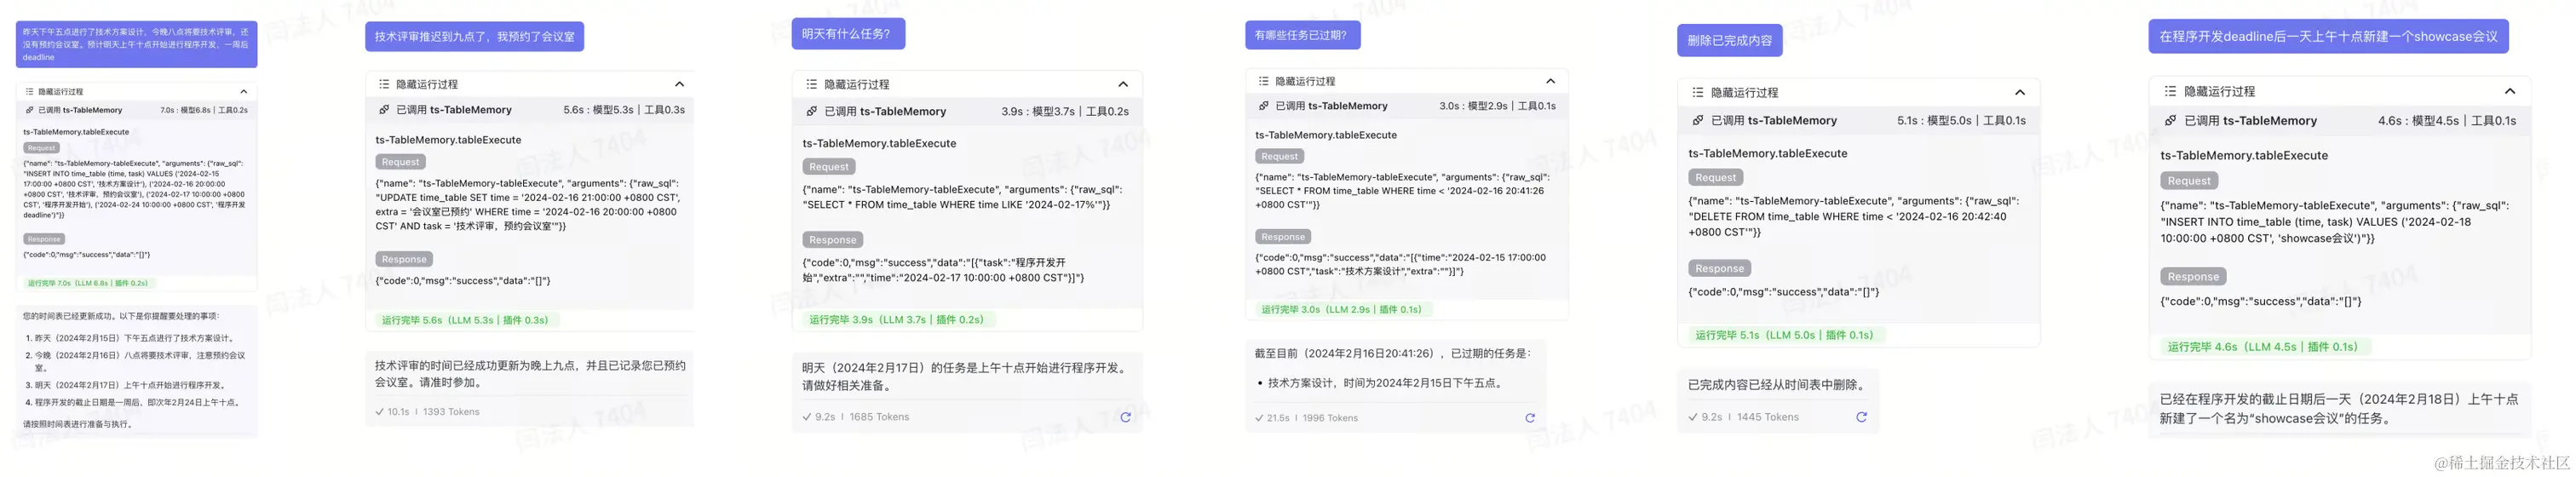This screenshot has width=2576, height=477.
Task: Click the 1685 Tokens counter
Action: pos(879,417)
